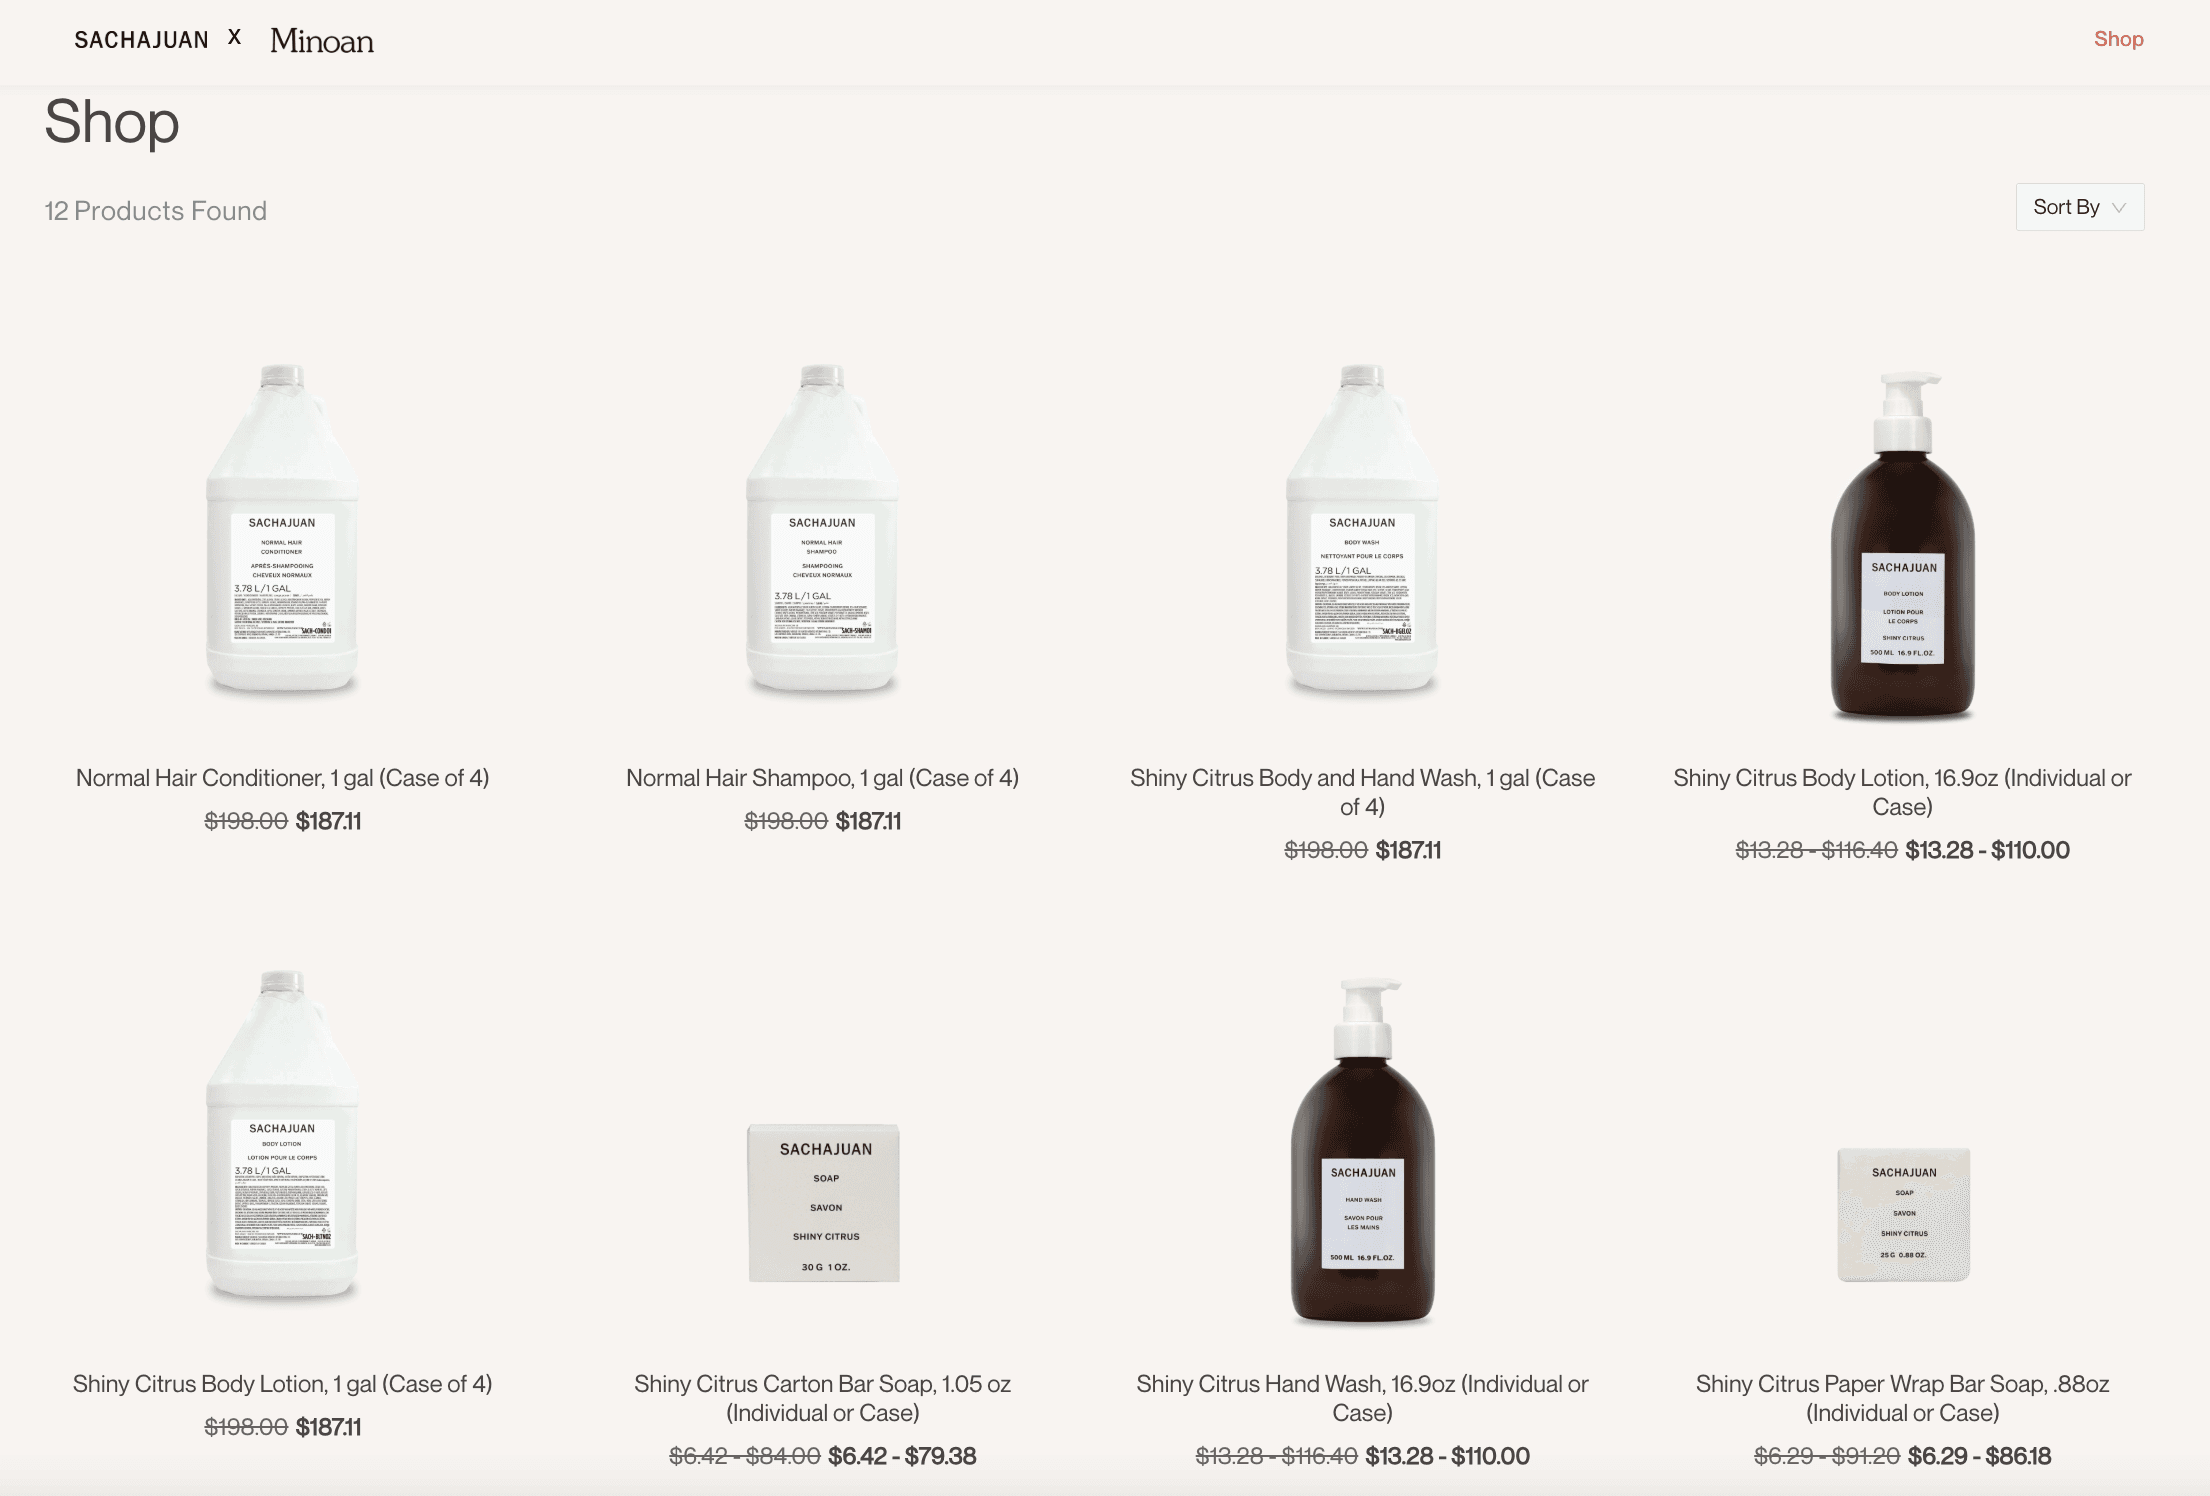Click Shiny Citrus Hand Wash, 16.9oz title

(1362, 1398)
